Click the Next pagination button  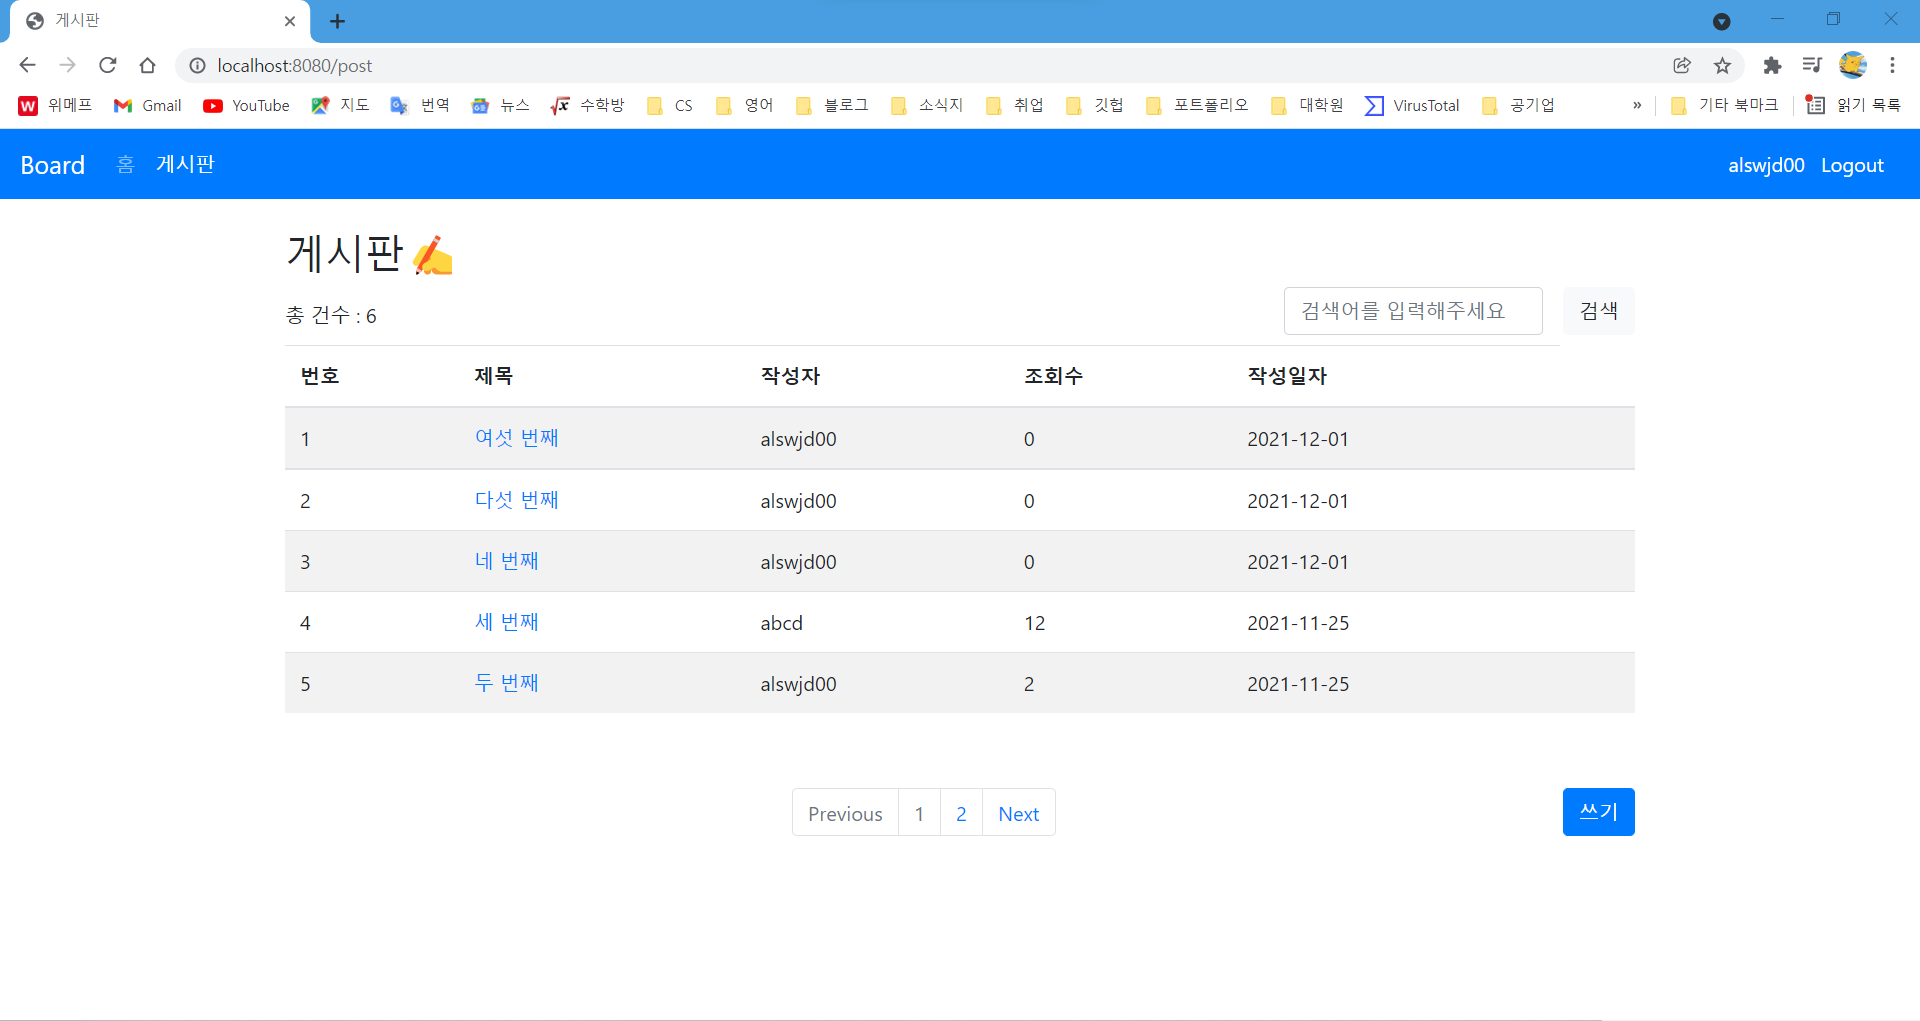pos(1019,813)
